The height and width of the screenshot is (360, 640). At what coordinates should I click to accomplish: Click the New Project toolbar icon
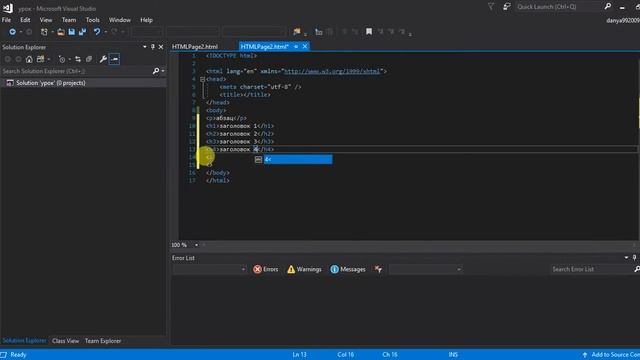tap(44, 32)
